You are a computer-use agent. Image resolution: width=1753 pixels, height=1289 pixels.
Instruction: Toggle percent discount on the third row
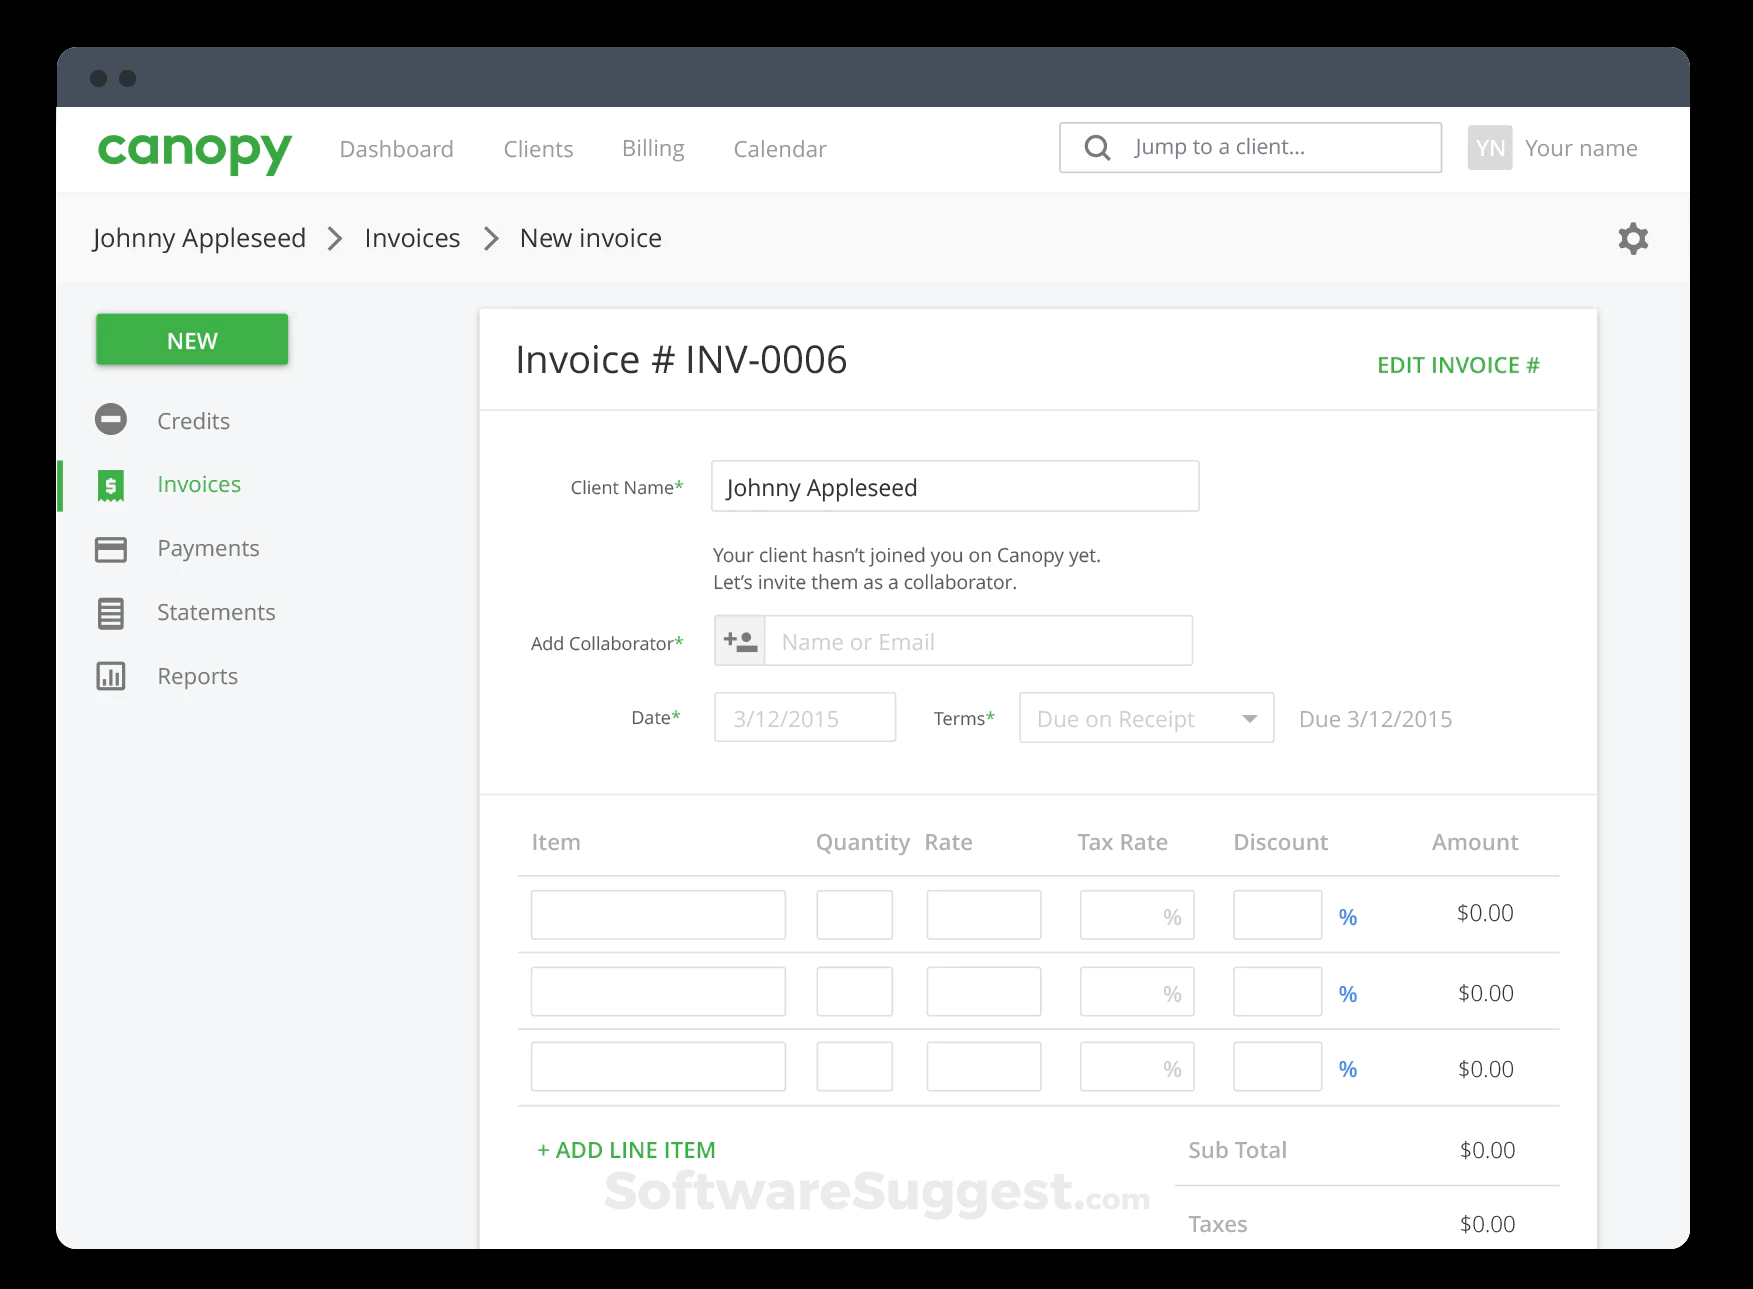pyautogui.click(x=1348, y=1068)
